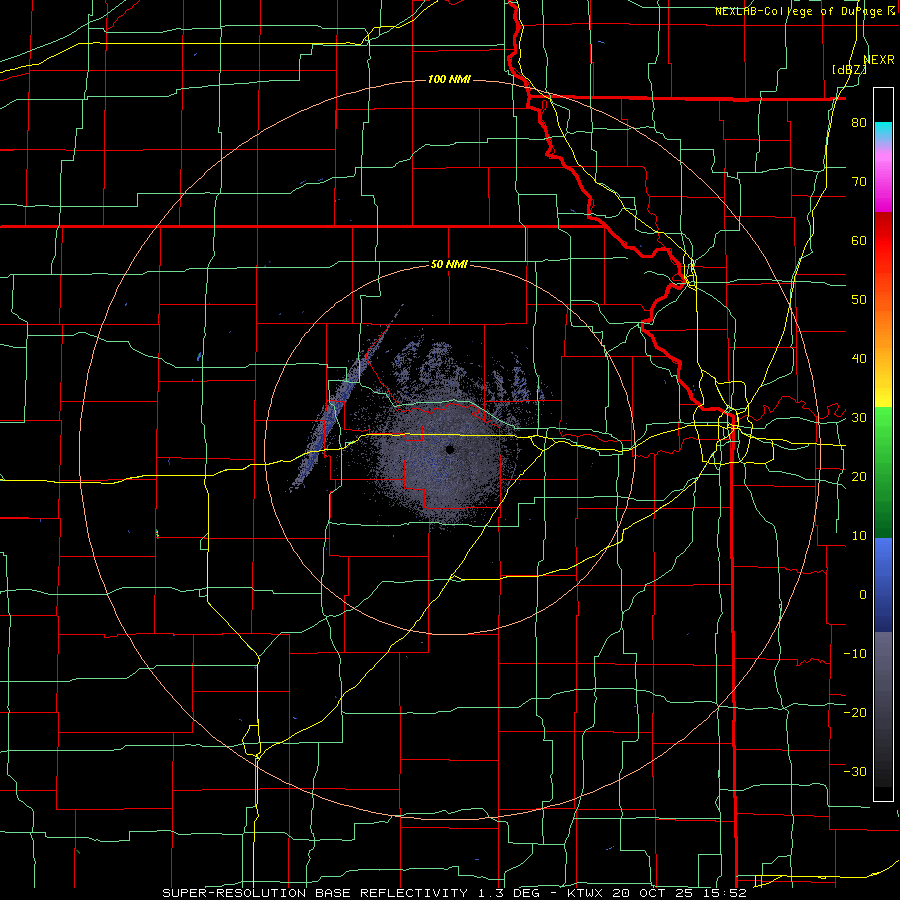Click the 80 dBZ scale value
Image resolution: width=900 pixels, height=900 pixels.
click(859, 123)
